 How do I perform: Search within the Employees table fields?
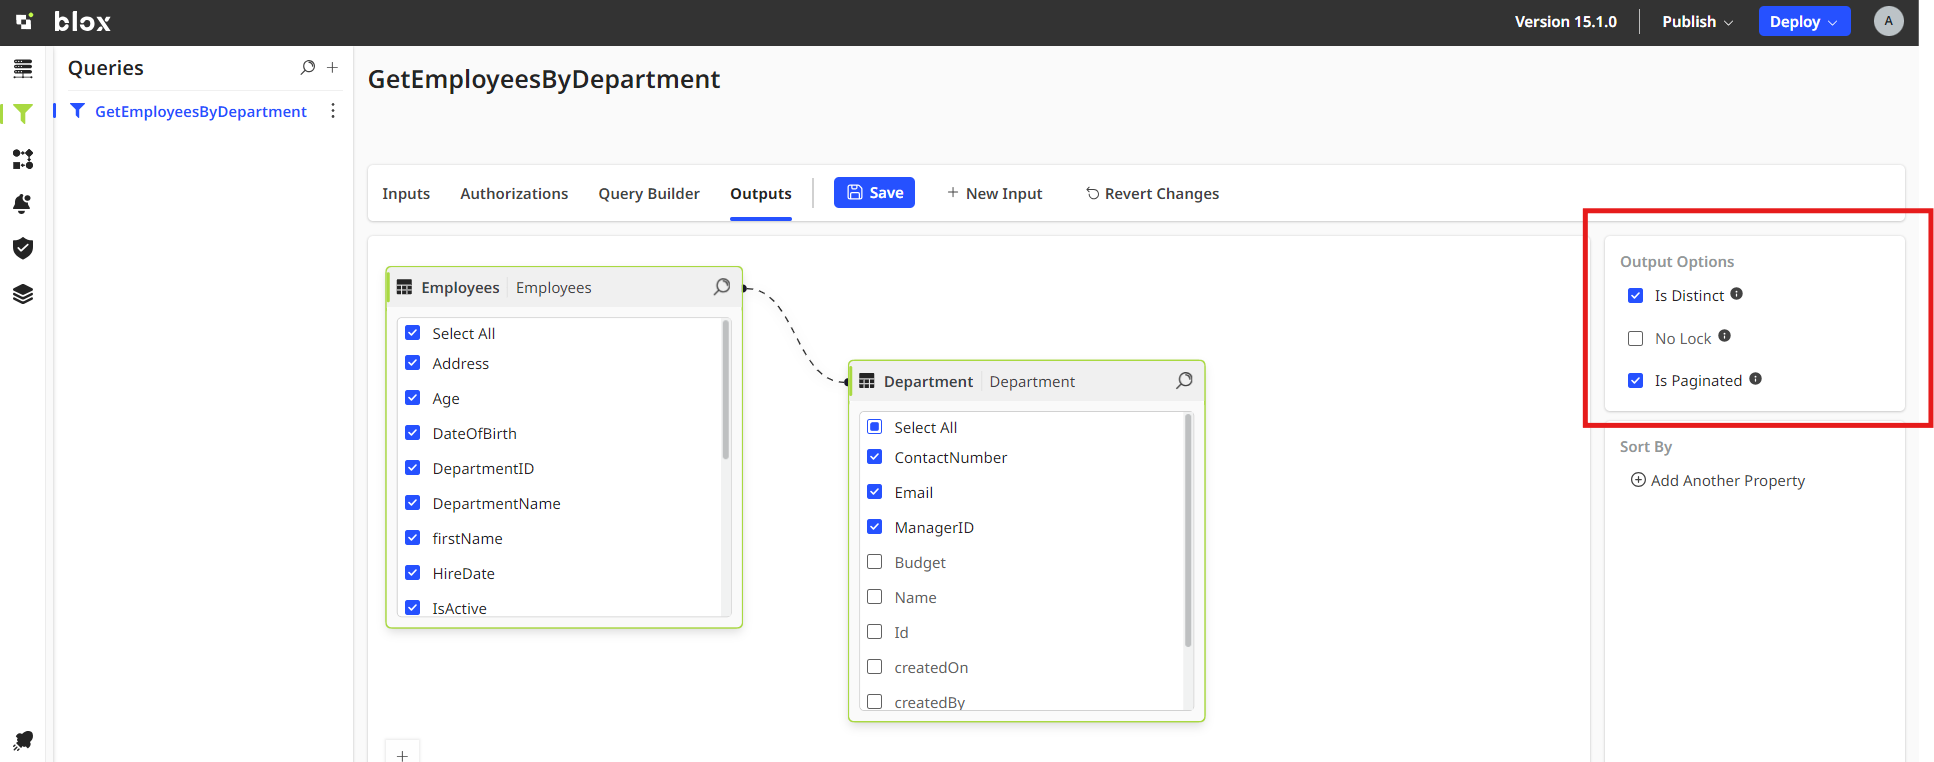point(722,287)
